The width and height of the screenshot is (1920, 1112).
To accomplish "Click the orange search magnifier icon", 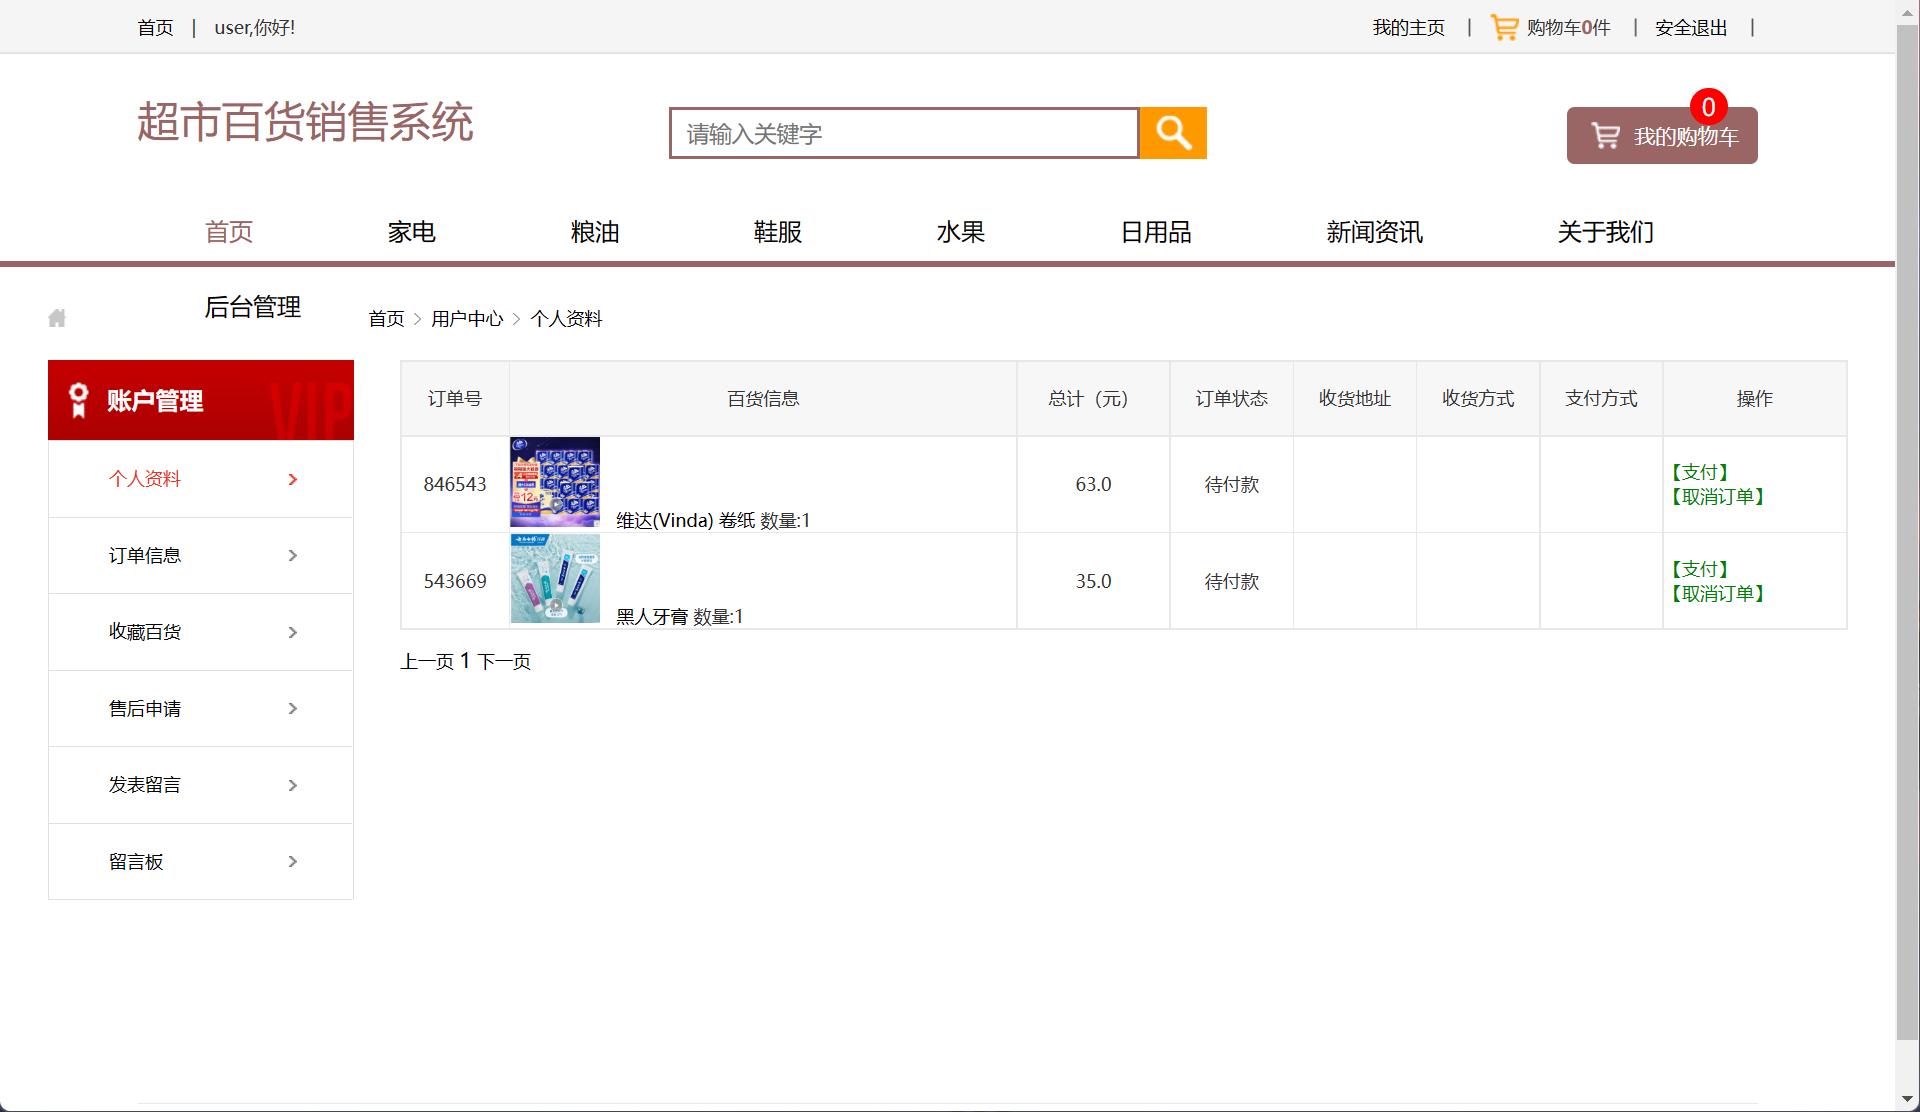I will (1172, 132).
